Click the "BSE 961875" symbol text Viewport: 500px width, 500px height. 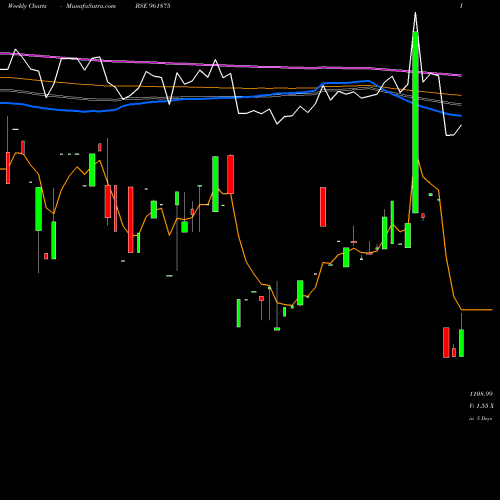point(153,6)
